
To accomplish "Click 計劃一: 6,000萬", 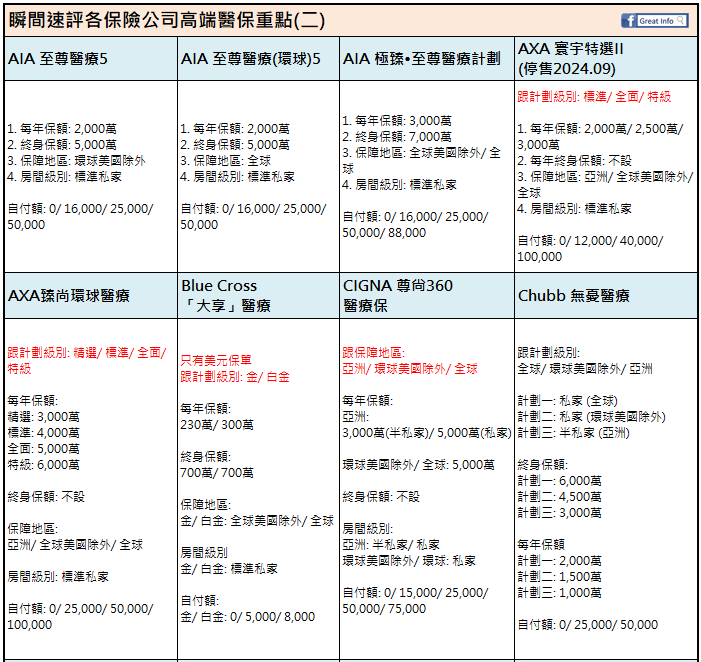I will coord(560,481).
